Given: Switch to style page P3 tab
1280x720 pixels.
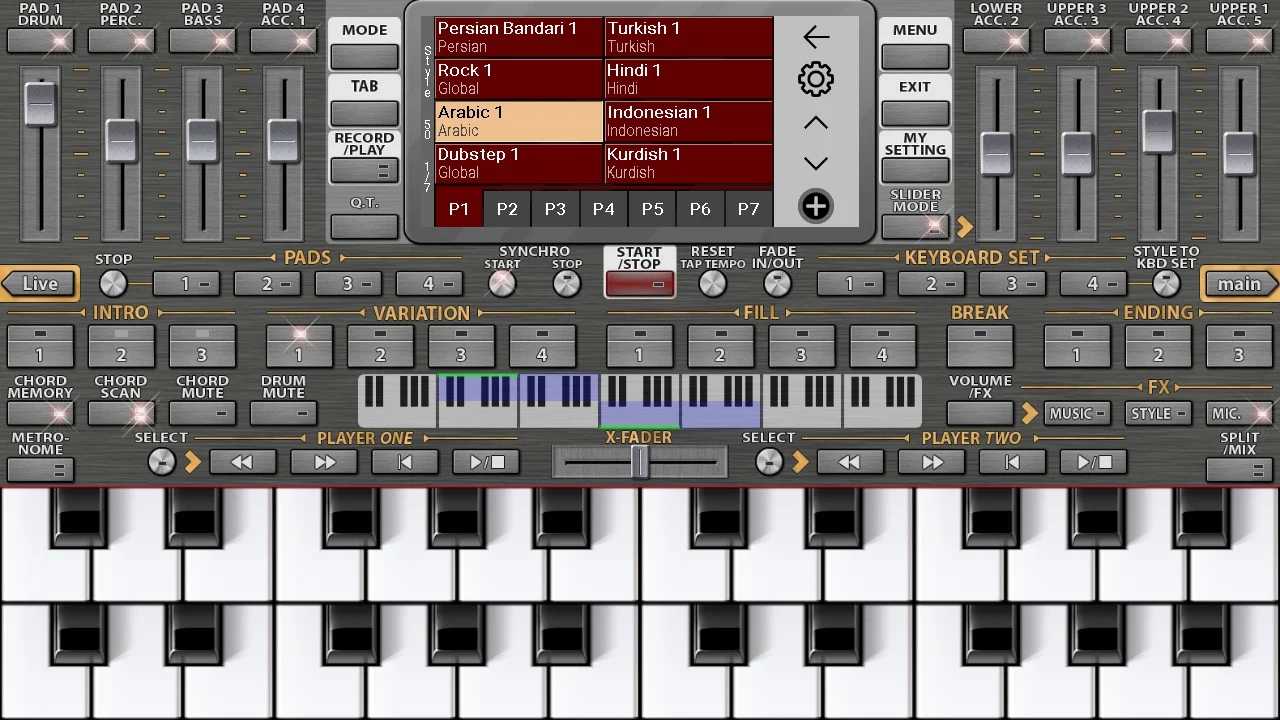Looking at the screenshot, I should [555, 209].
